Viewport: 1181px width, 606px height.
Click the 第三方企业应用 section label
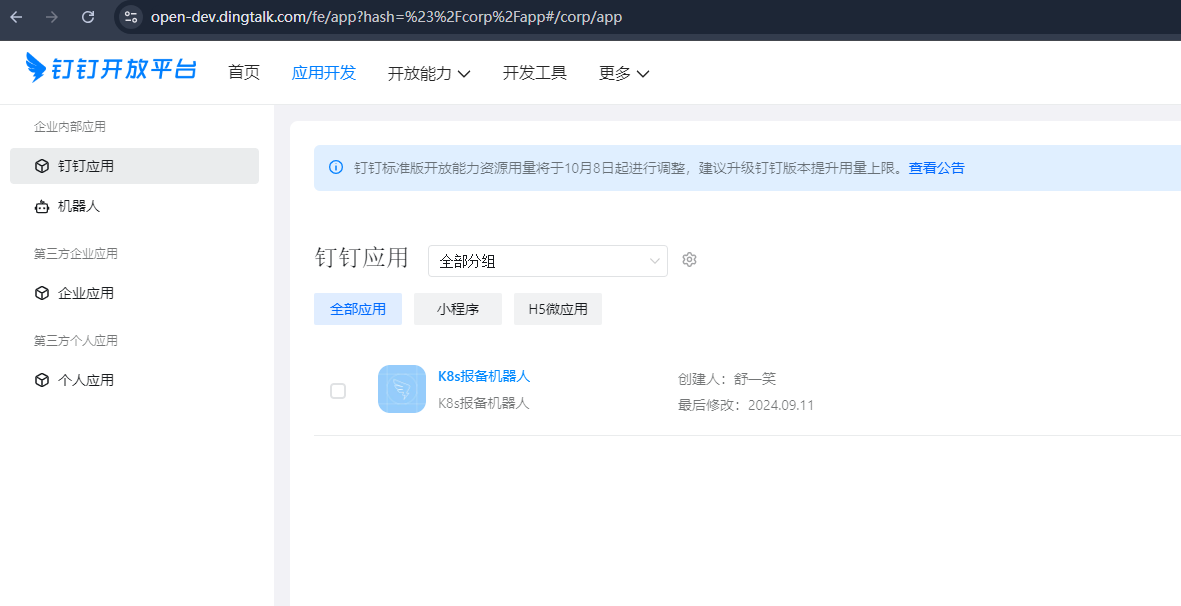76,254
